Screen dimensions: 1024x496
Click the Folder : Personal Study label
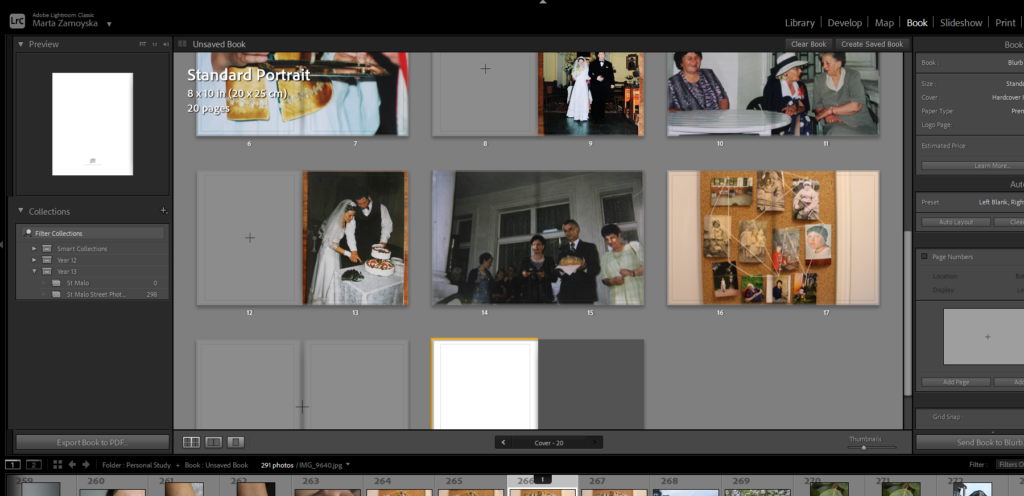pos(137,465)
